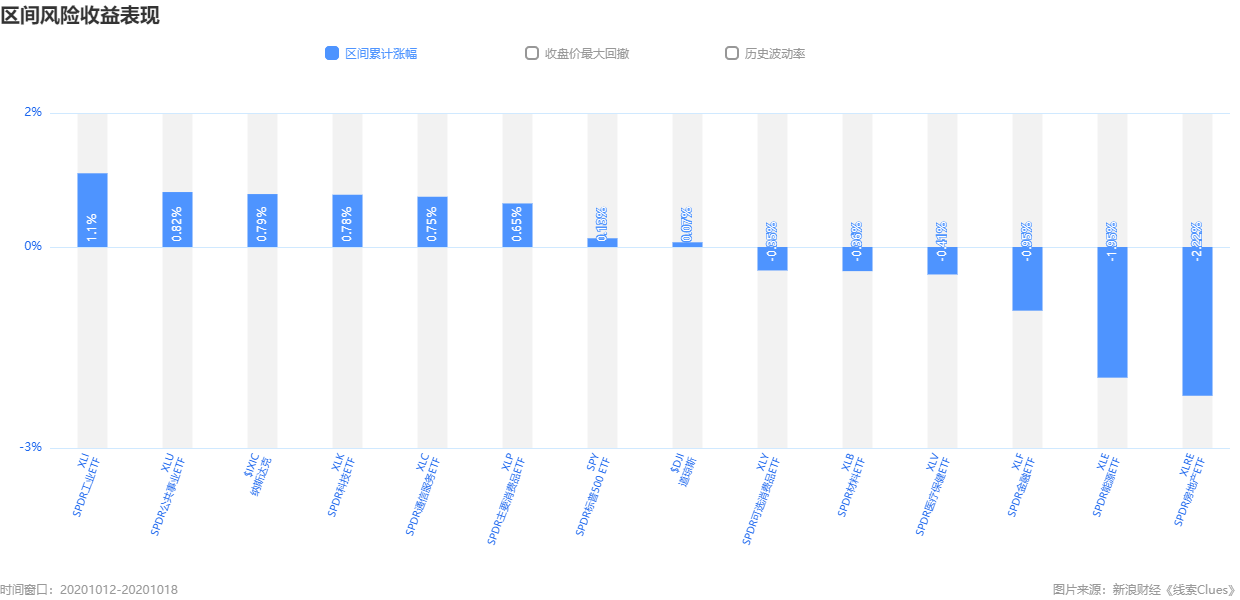The width and height of the screenshot is (1240, 600).
Task: Click the XLRE negative bar
Action: [1197, 321]
